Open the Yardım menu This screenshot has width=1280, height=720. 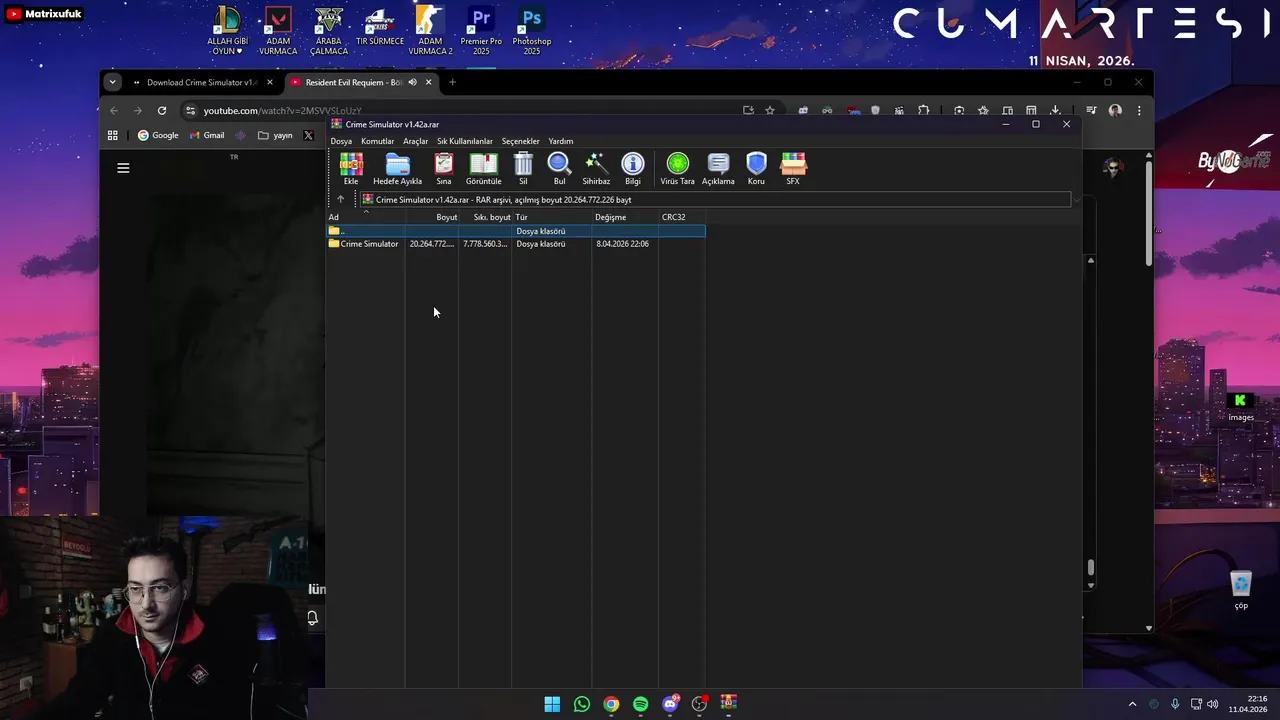click(x=560, y=141)
